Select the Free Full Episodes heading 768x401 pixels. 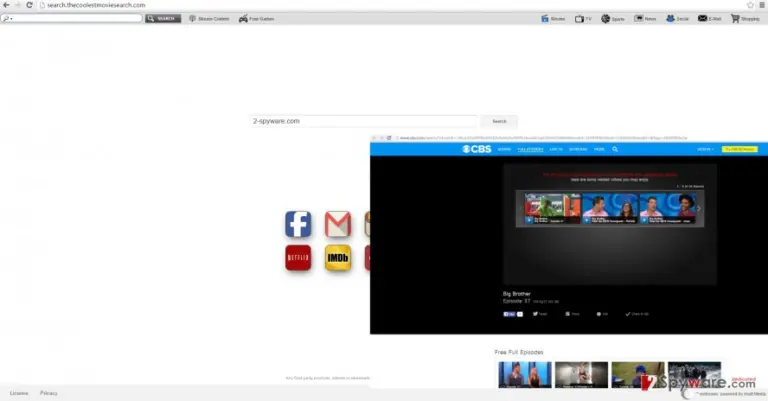click(519, 352)
